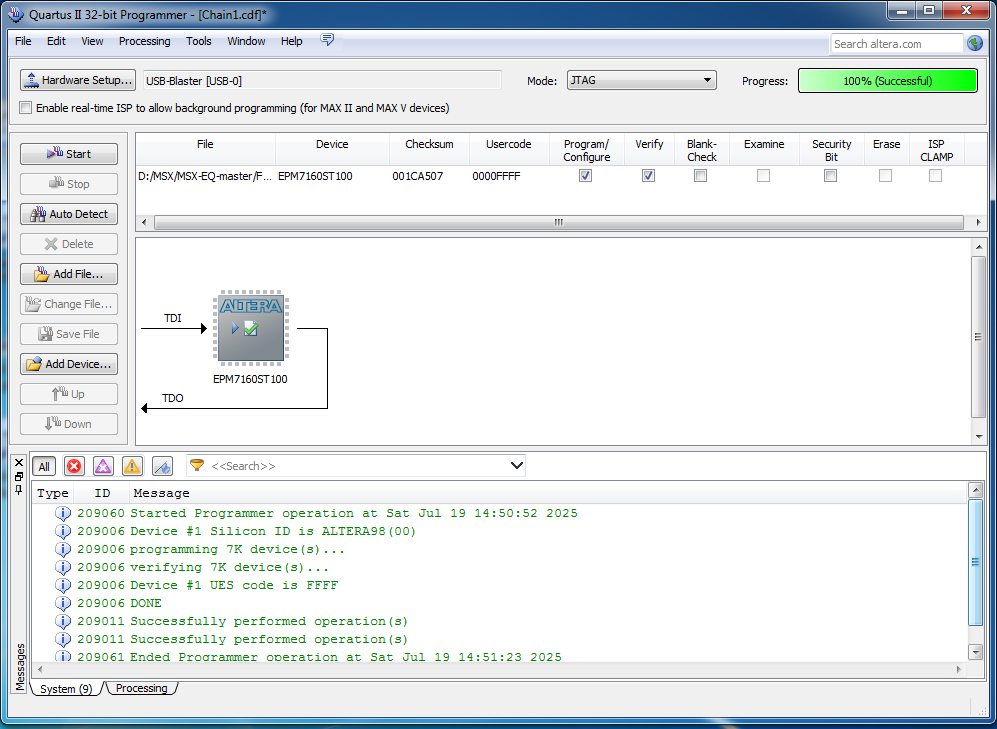Click the usercode value 0000FFFF
997x729 pixels.
[496, 176]
